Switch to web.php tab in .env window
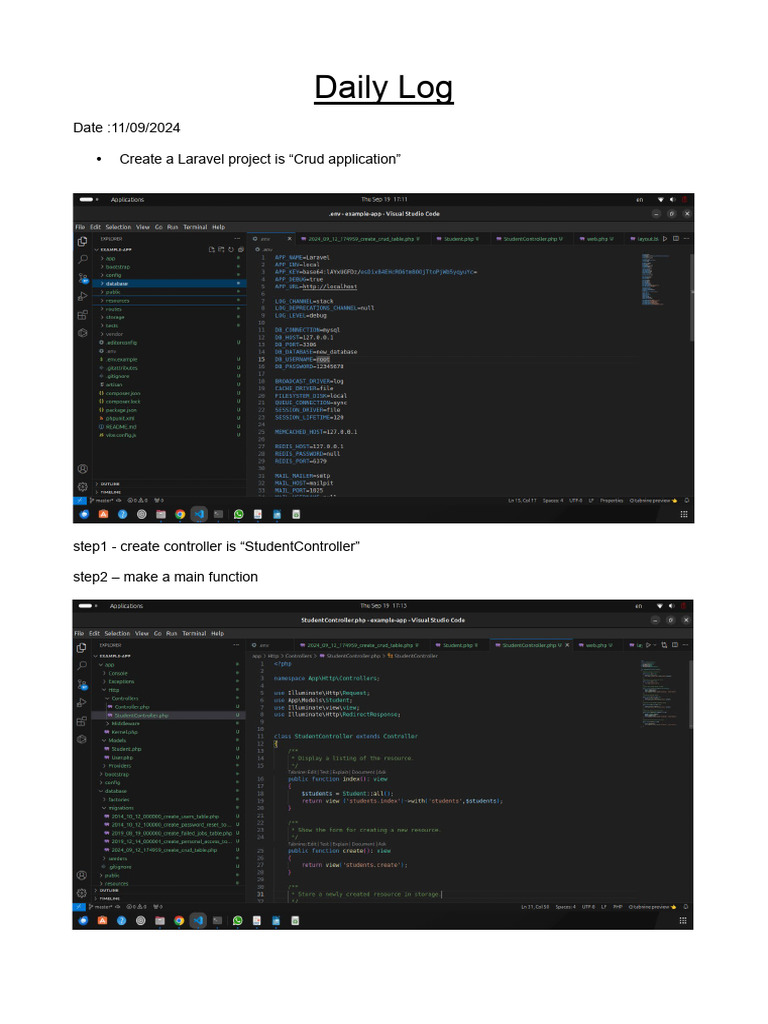The width and height of the screenshot is (768, 1024). [596, 239]
